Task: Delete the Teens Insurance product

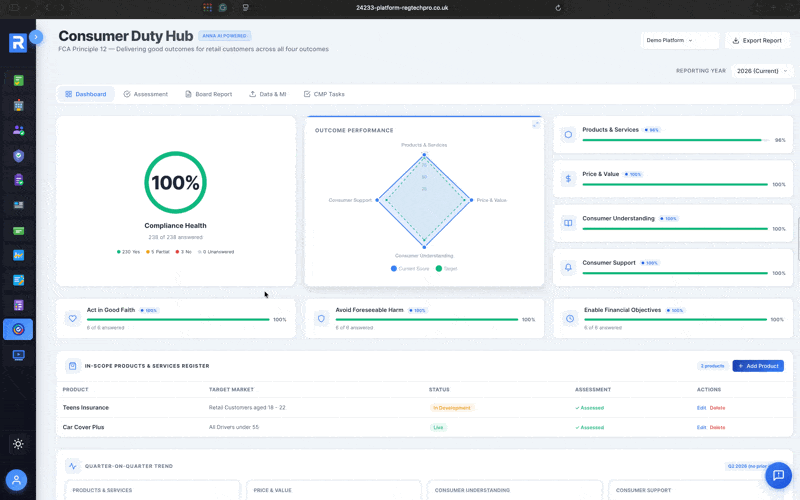Action: tap(717, 408)
